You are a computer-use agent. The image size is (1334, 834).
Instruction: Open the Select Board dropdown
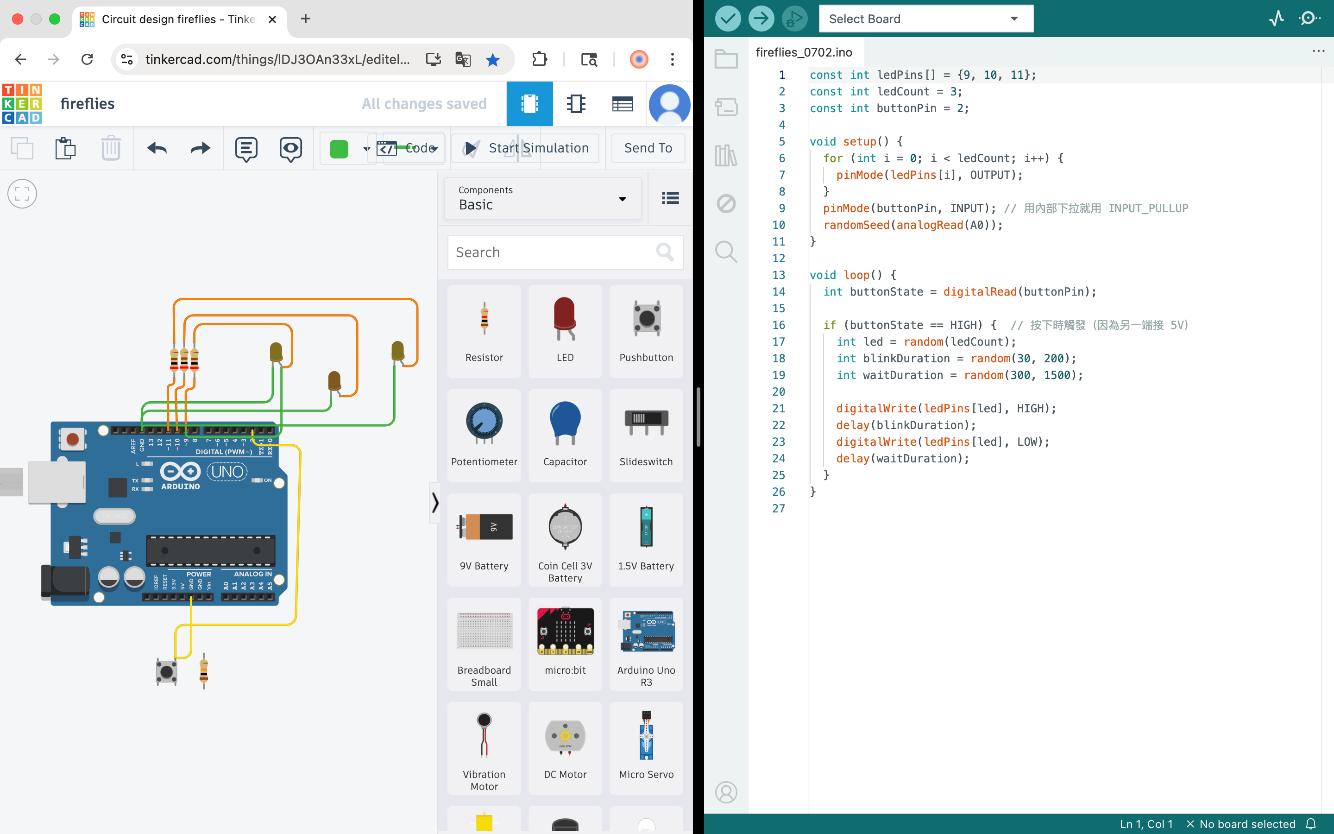(925, 18)
